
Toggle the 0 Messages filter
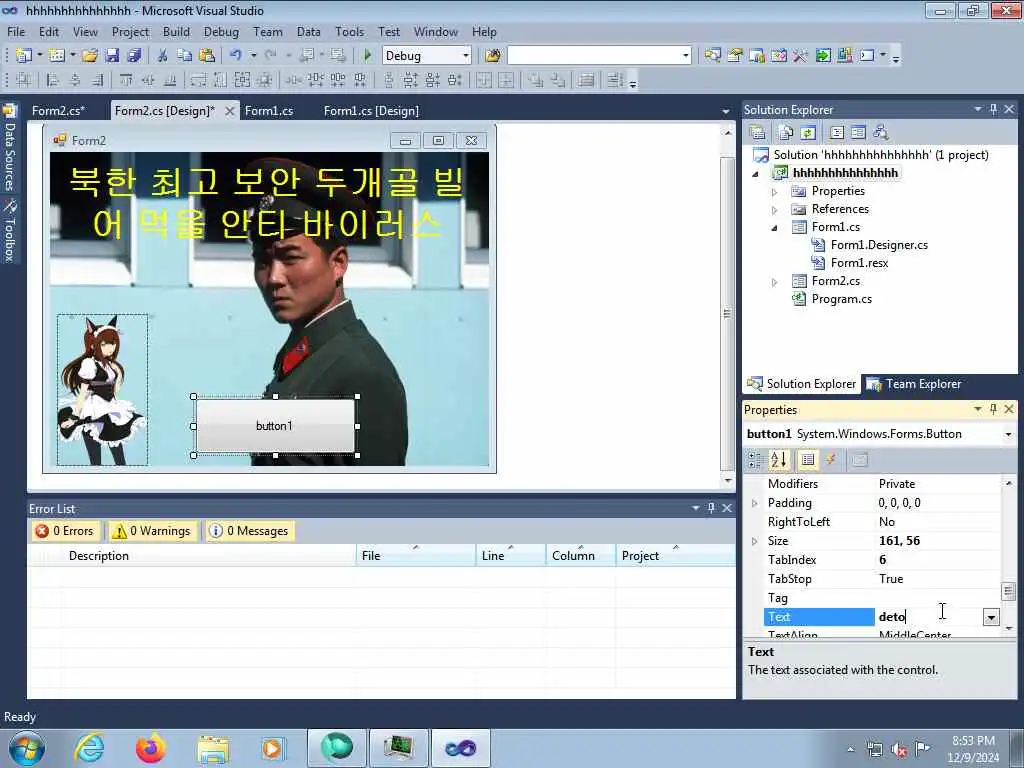point(249,531)
